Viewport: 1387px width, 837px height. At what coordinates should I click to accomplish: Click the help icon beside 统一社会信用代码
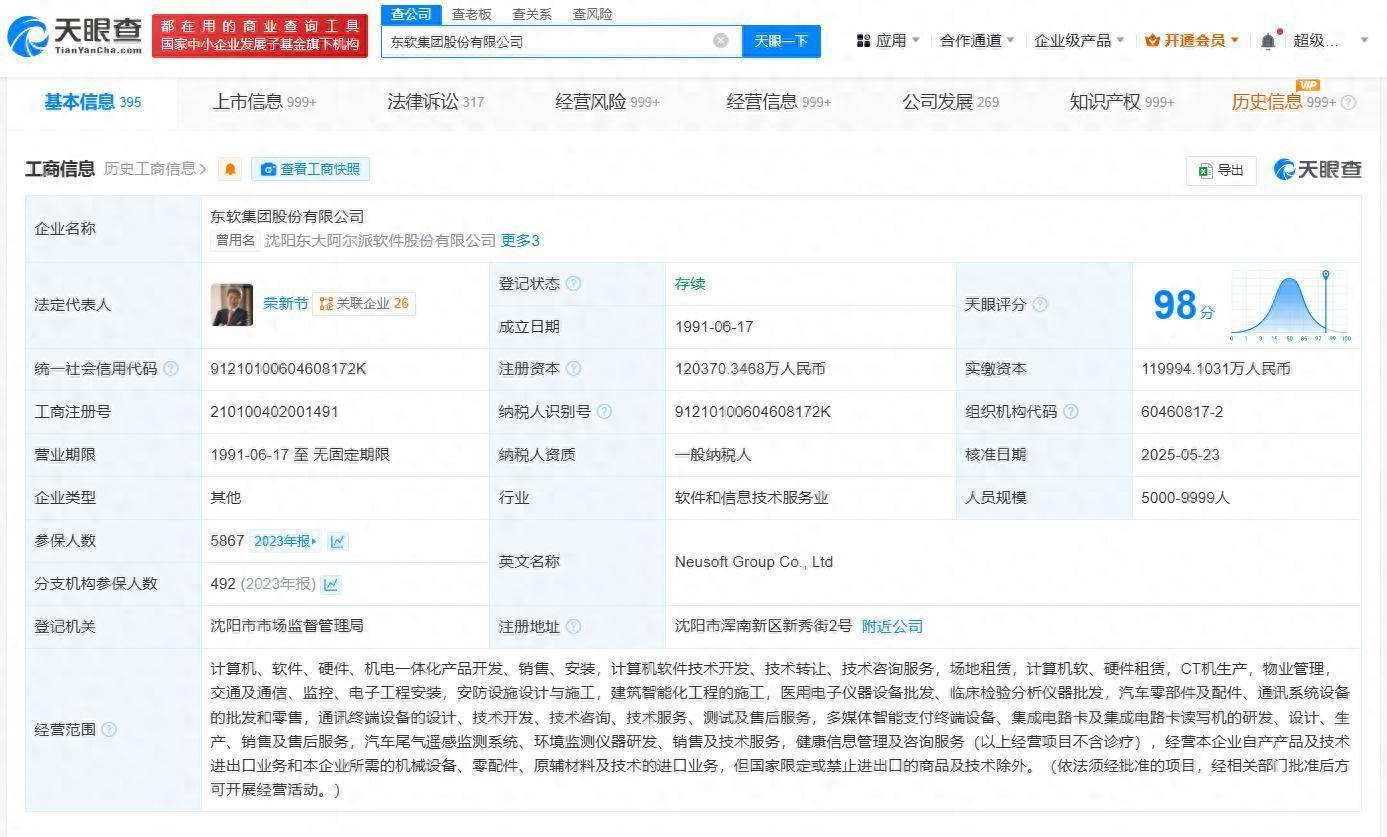(x=171, y=369)
